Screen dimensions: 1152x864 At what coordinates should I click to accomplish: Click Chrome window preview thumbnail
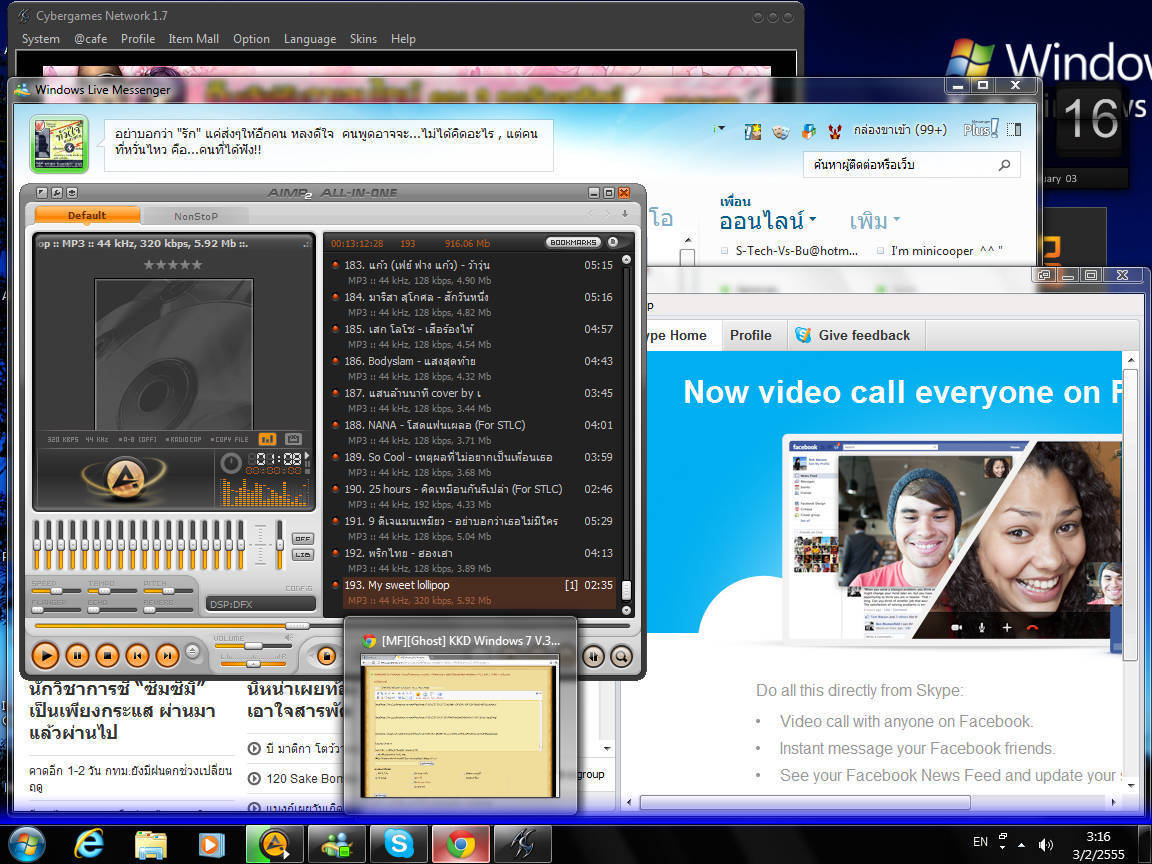[x=460, y=726]
